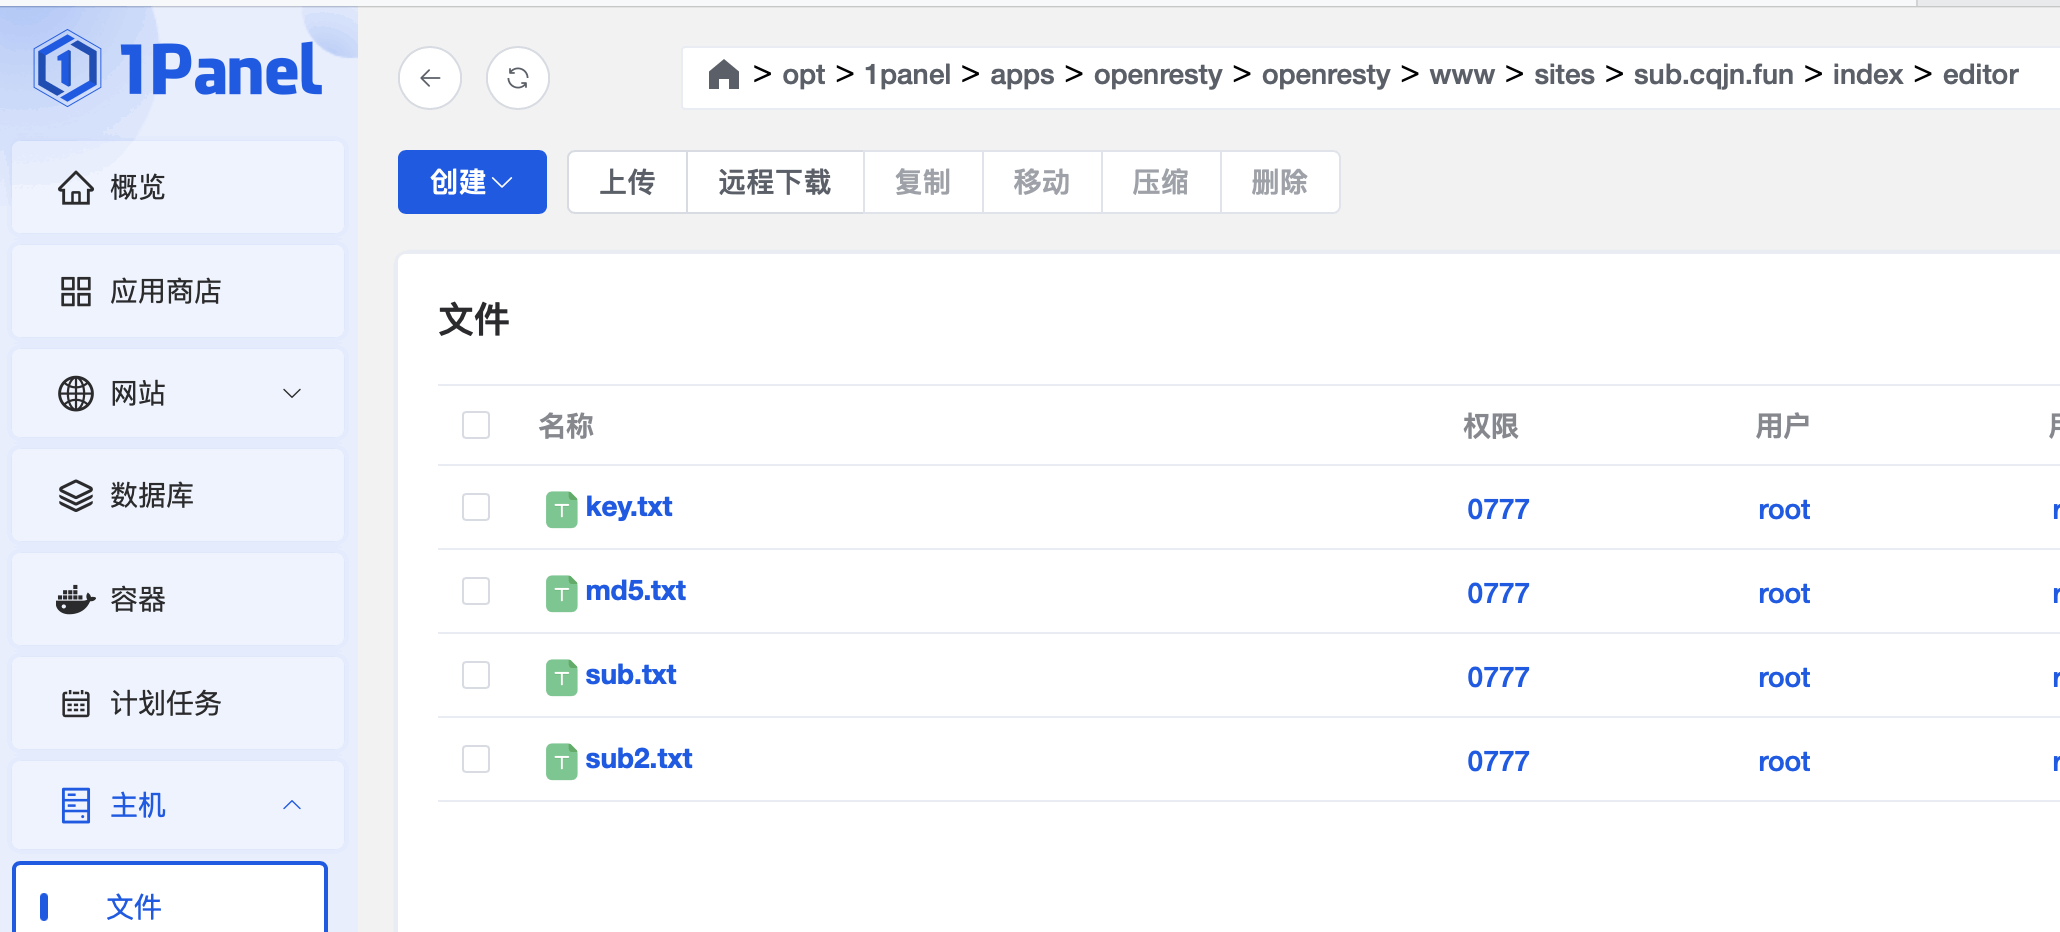Check the box for key.txt
2060x932 pixels.
pos(476,508)
